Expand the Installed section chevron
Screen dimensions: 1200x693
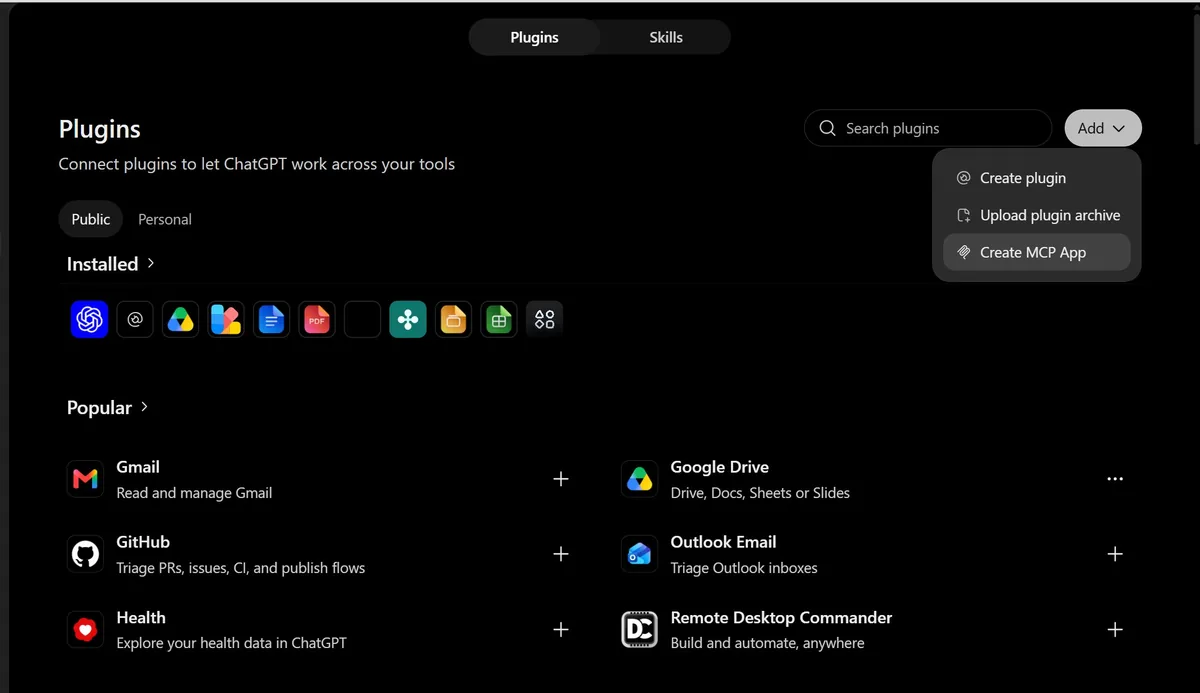pos(151,263)
